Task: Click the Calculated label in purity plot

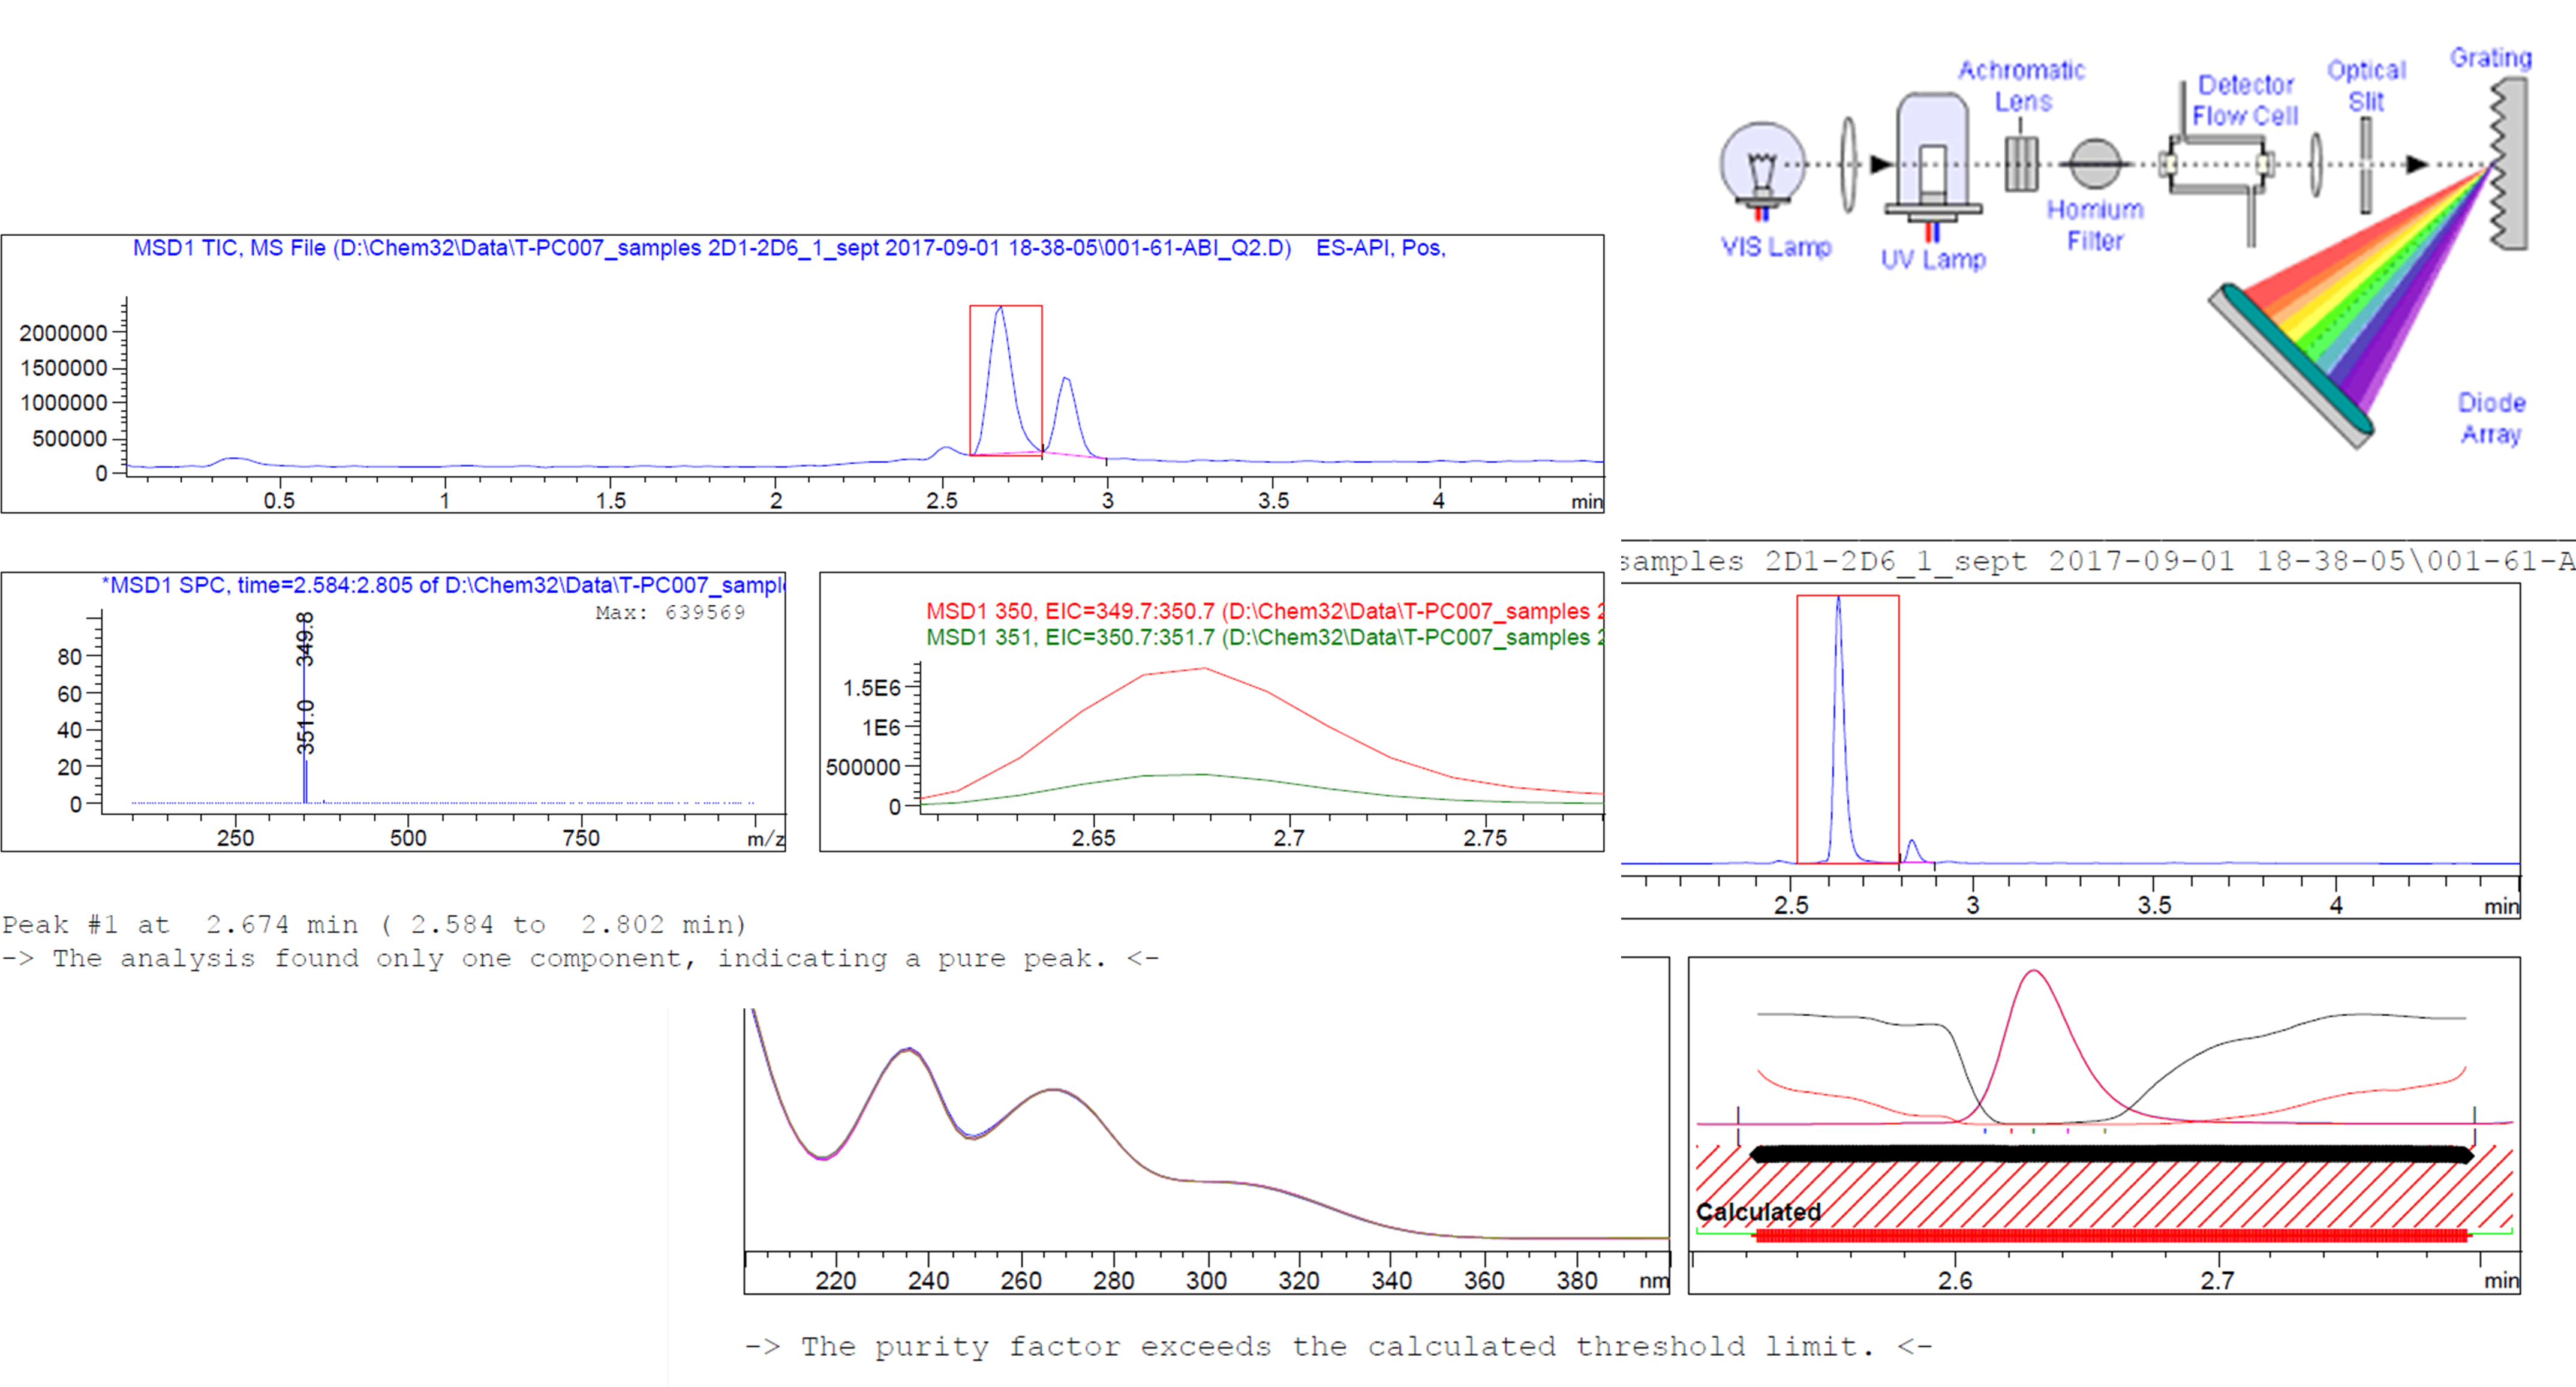Action: [1758, 1211]
